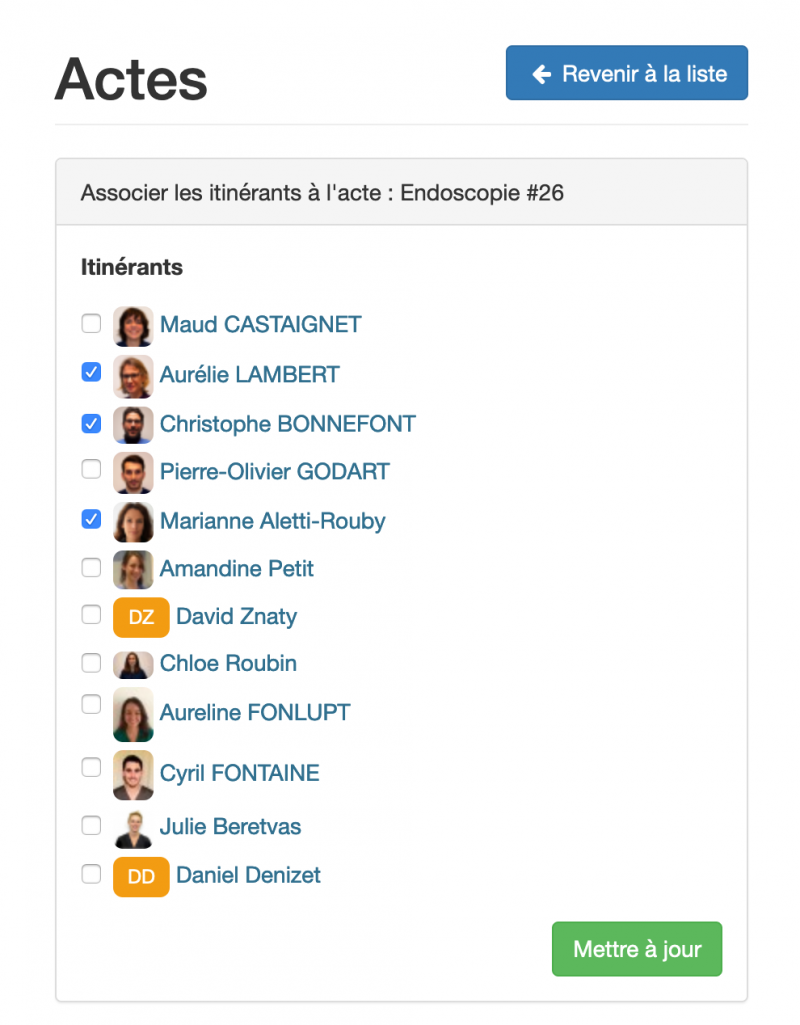The height and width of the screenshot is (1025, 800).
Task: Click Amandine Petit's avatar thumbnail
Action: tap(132, 570)
